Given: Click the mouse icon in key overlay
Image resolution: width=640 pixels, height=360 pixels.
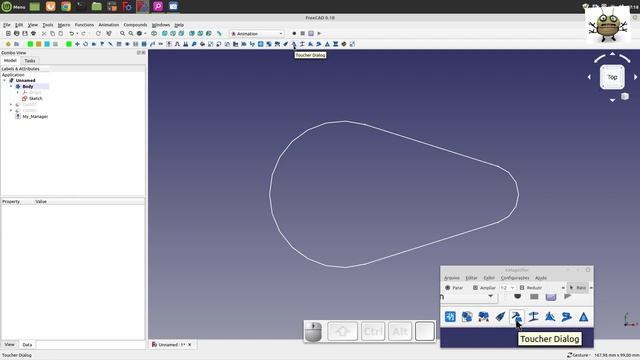Looking at the screenshot, I should [x=313, y=331].
